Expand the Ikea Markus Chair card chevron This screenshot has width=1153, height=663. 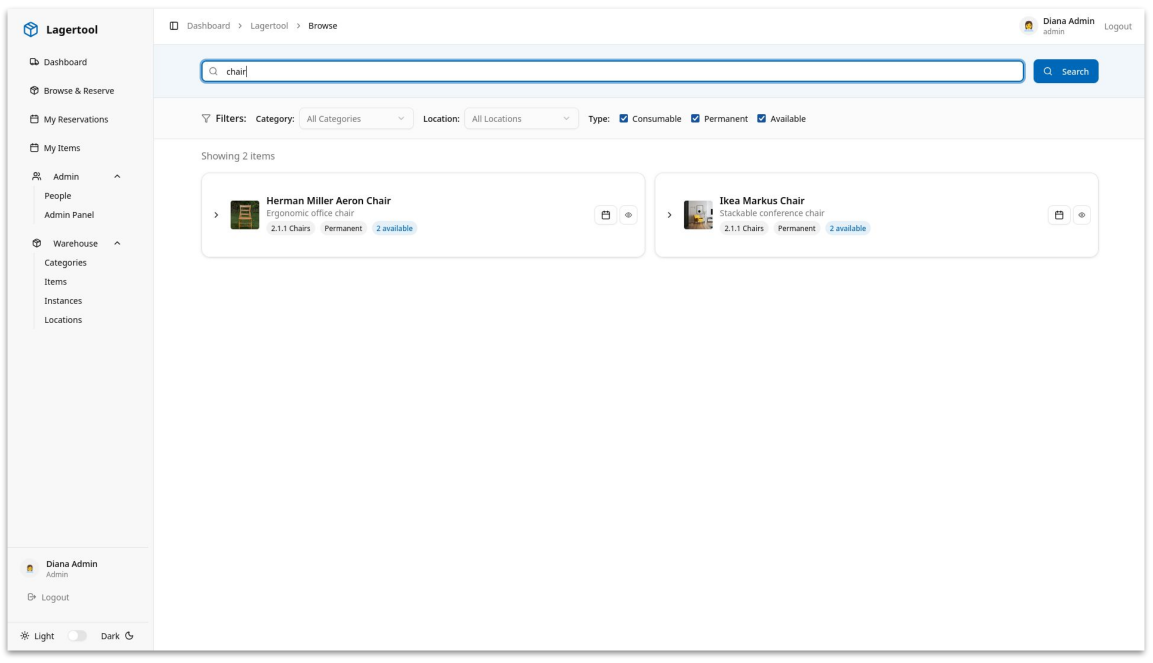click(670, 213)
